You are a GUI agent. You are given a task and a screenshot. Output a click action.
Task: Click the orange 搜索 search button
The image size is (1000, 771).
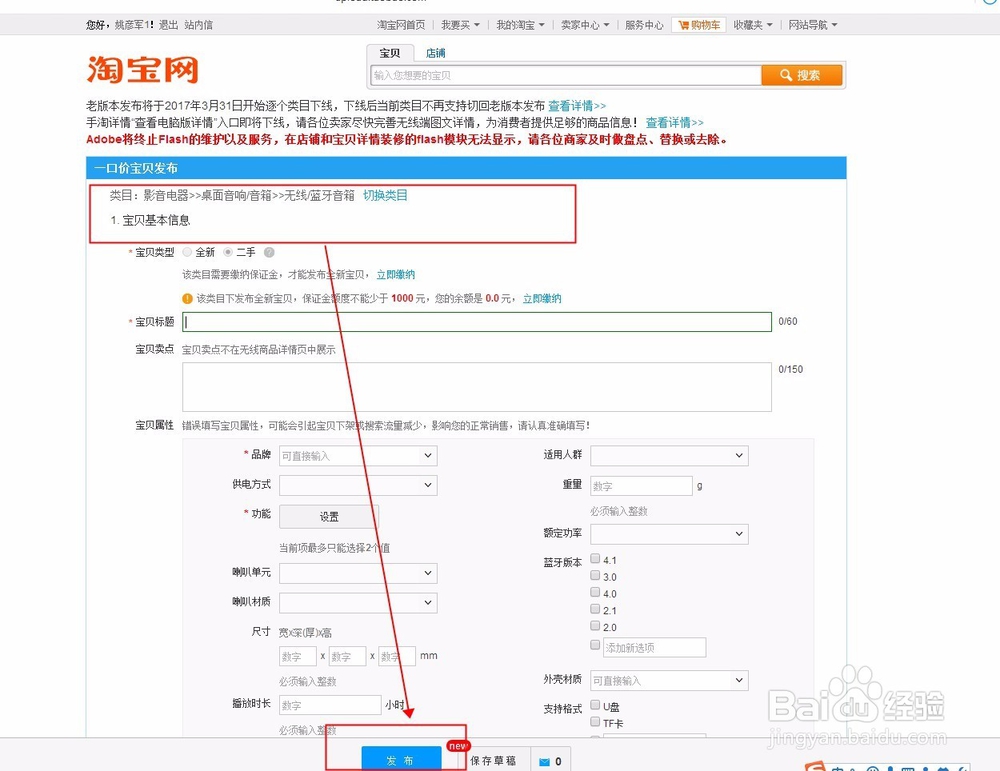(802, 75)
